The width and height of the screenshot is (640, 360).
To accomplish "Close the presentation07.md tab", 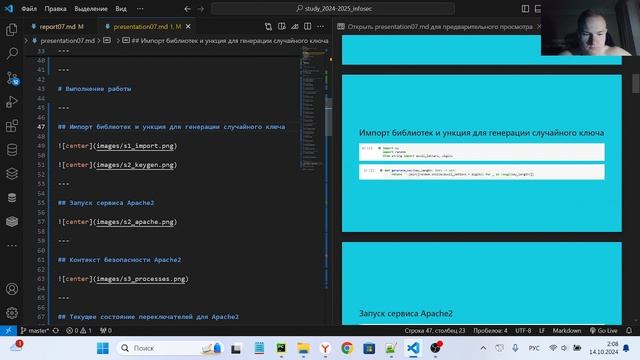I will point(188,27).
